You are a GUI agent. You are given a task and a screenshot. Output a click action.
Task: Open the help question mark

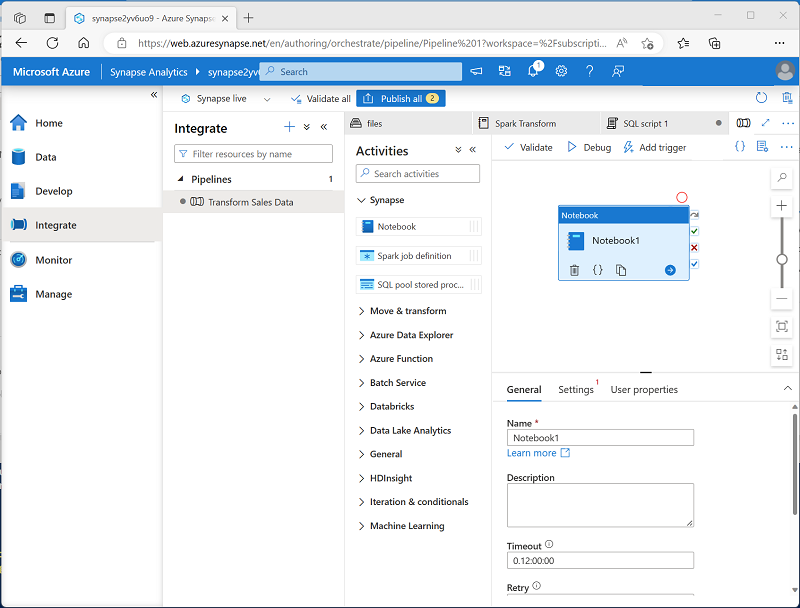coord(589,71)
